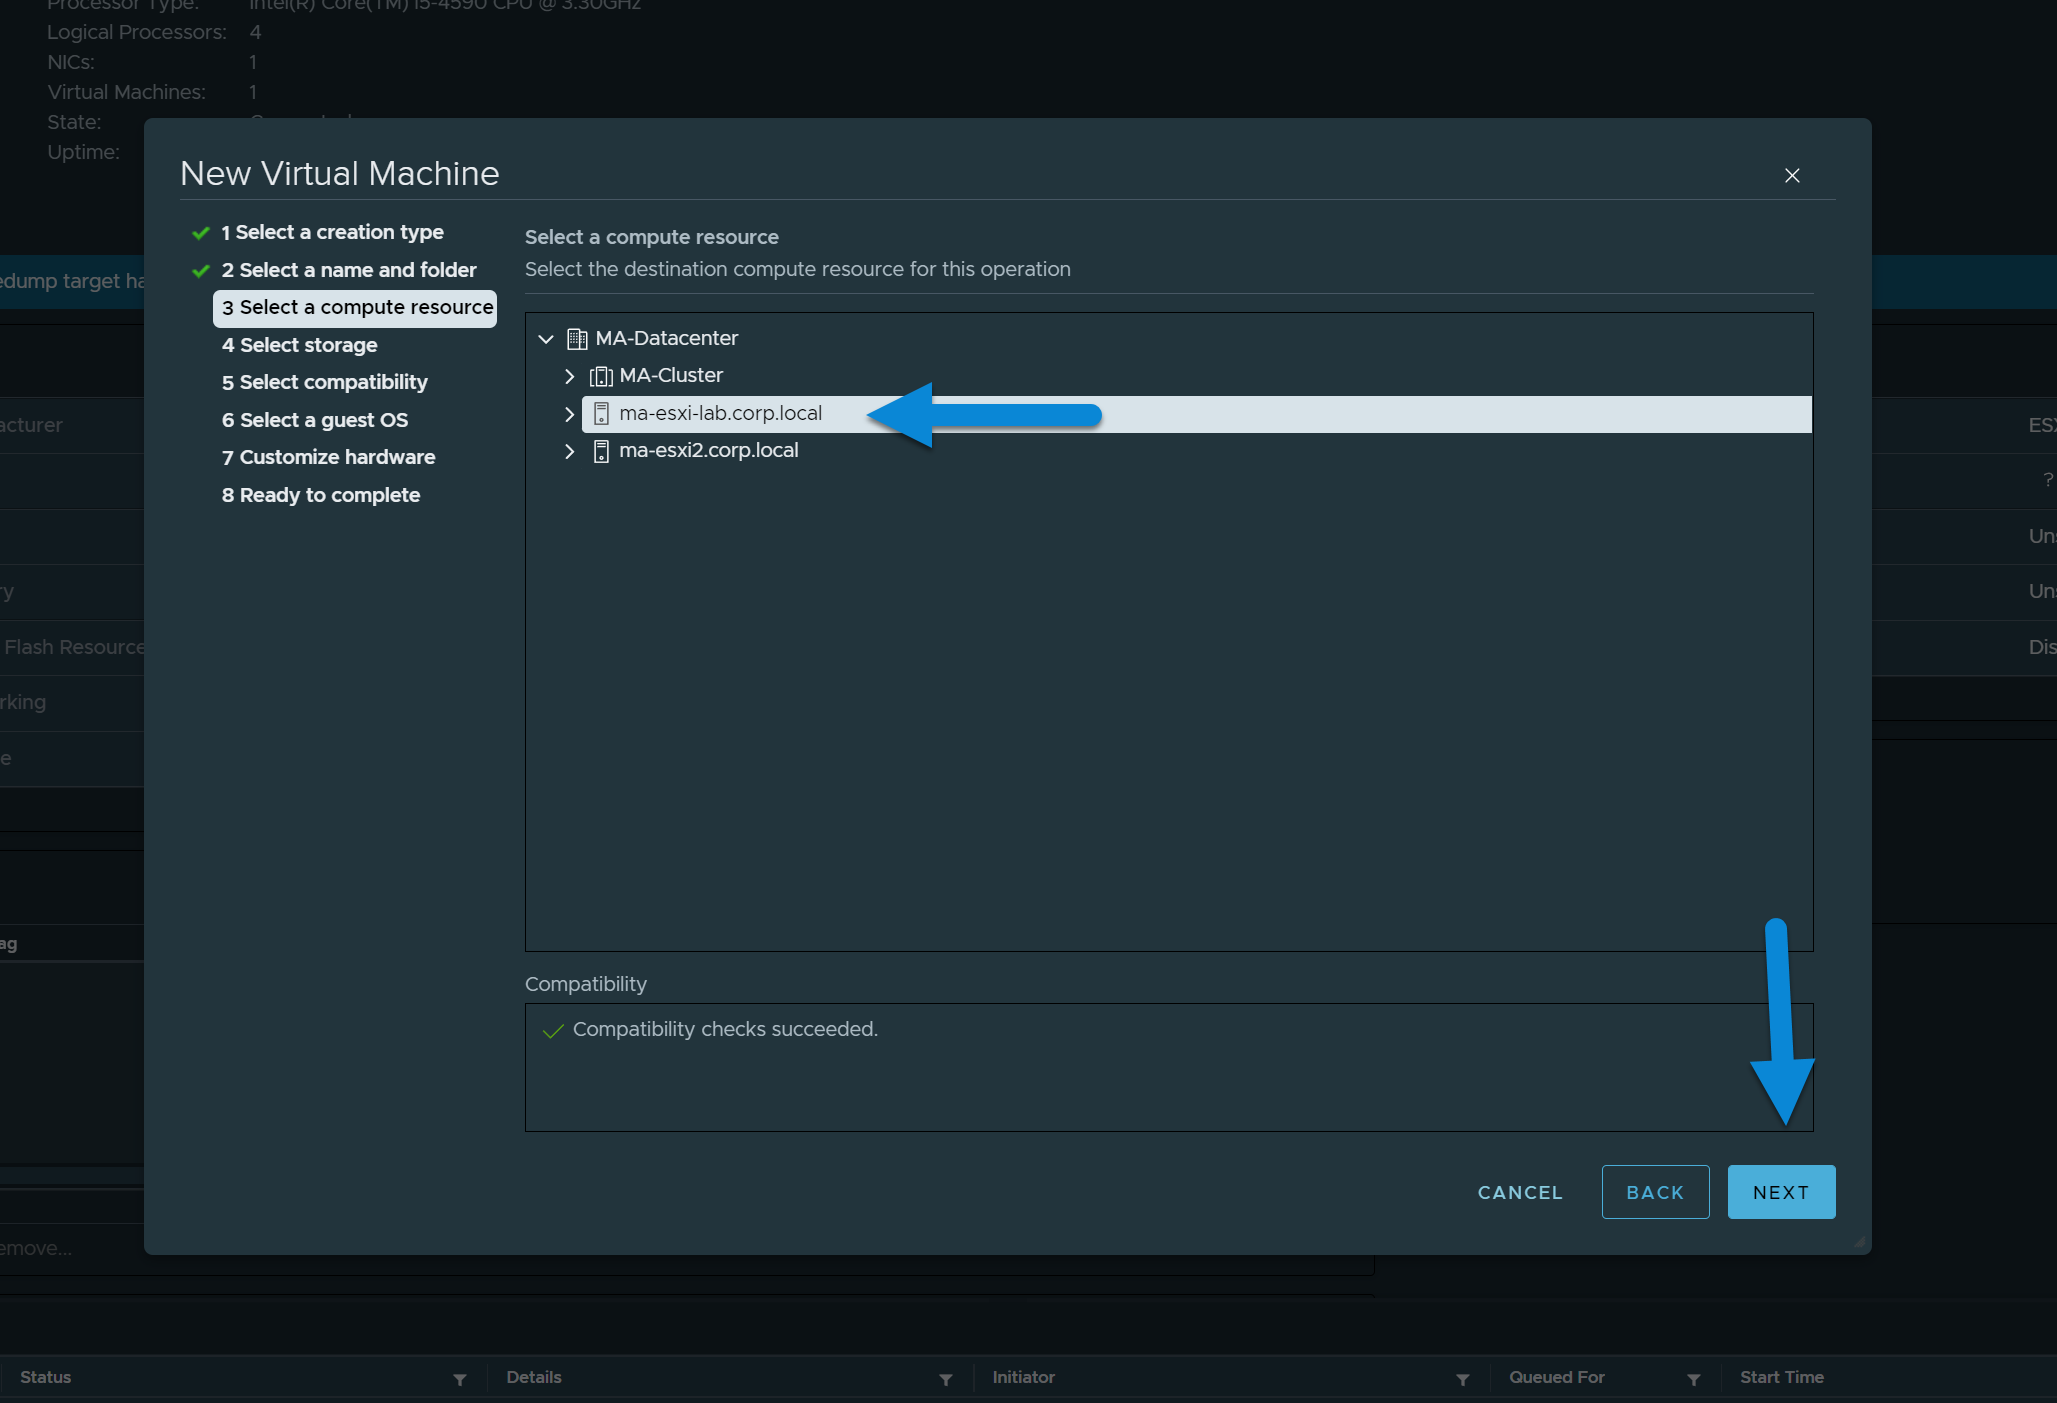Go to step 2 Select a name and folder
The image size is (2057, 1403).
pos(349,270)
